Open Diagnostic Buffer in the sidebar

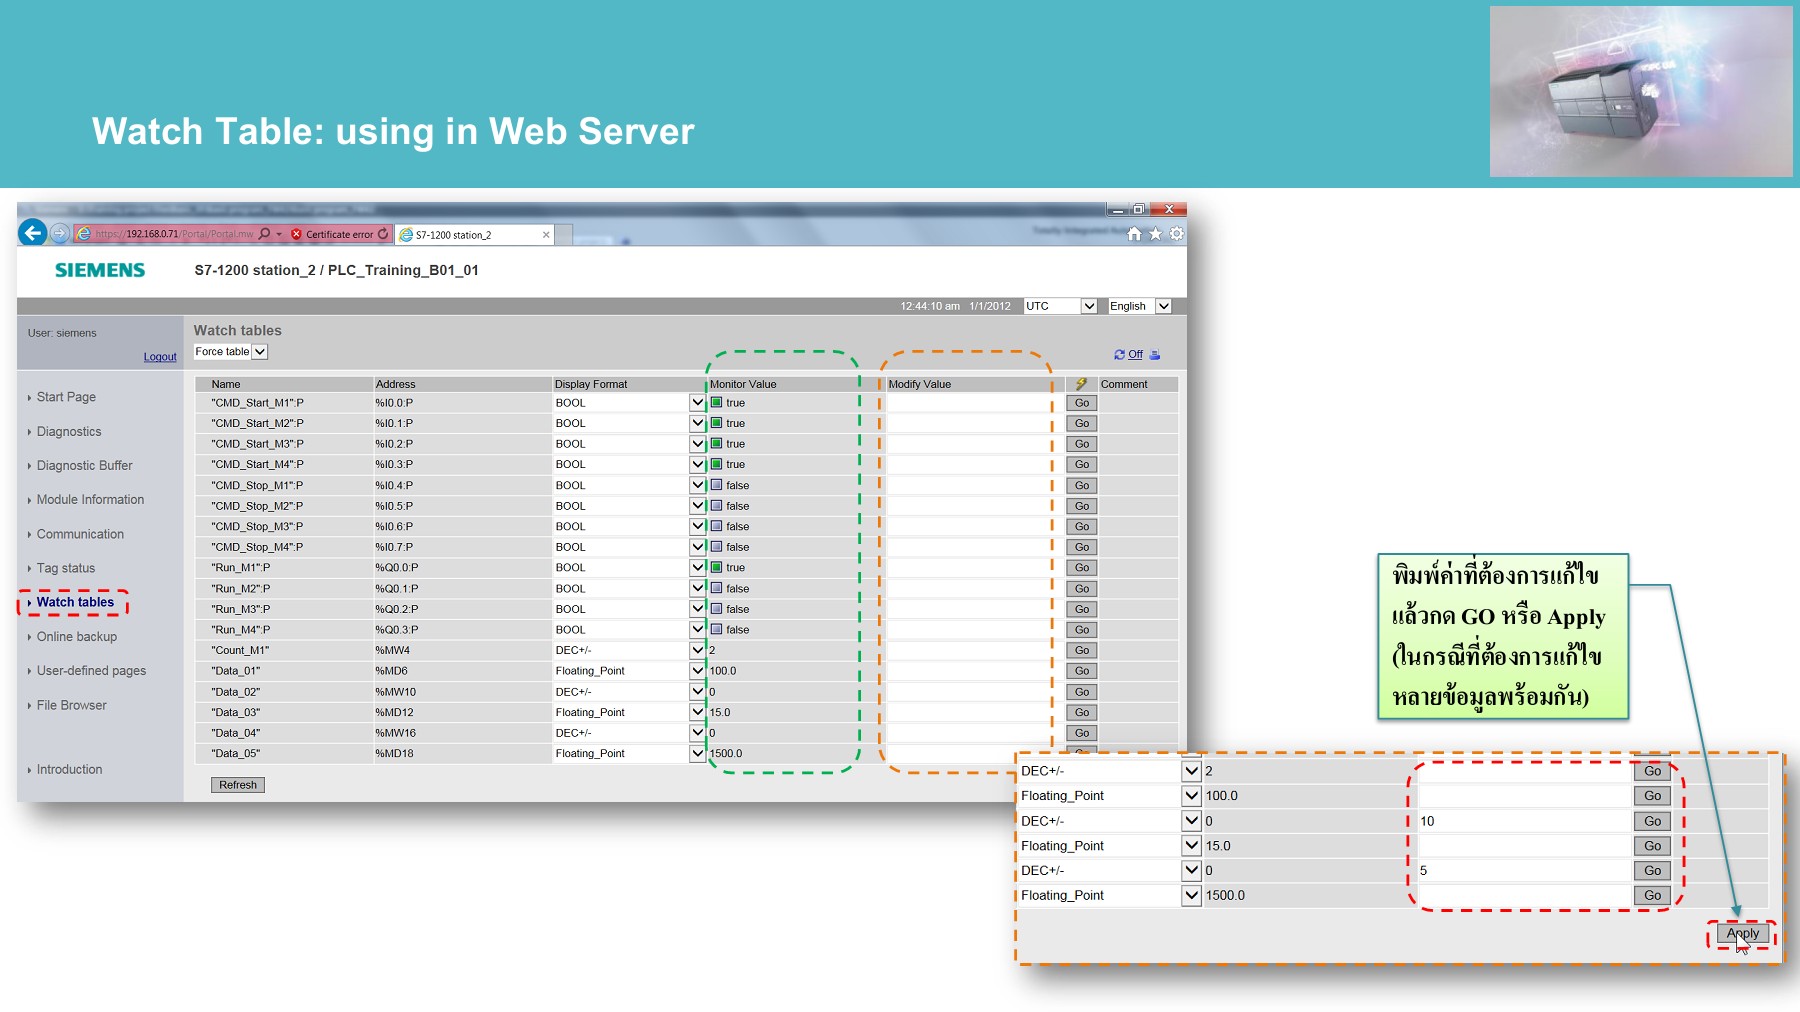point(84,466)
